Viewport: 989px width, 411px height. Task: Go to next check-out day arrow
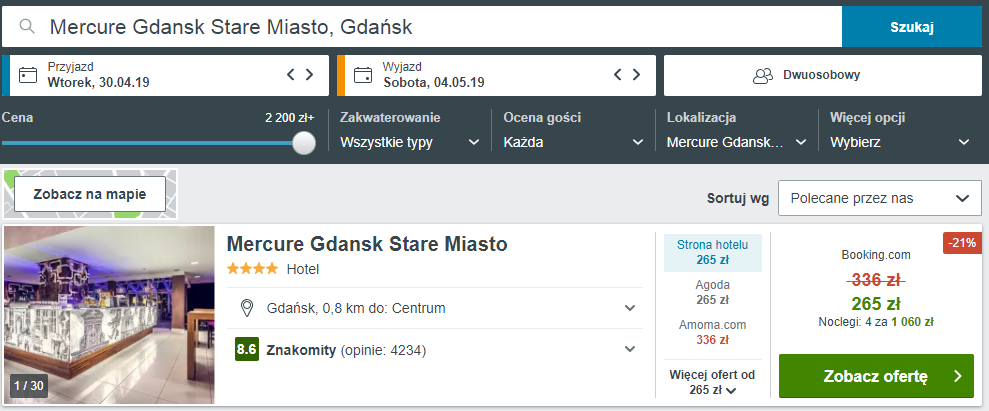click(637, 75)
